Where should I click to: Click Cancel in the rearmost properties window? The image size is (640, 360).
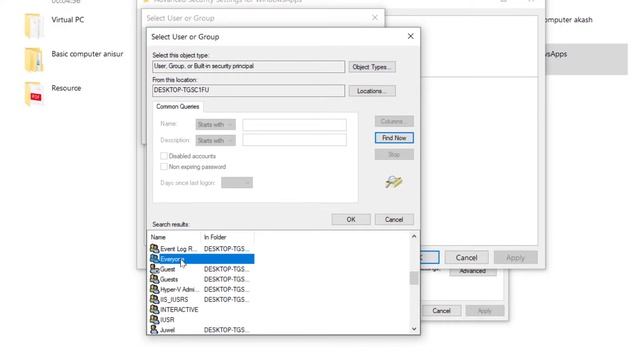[442, 311]
